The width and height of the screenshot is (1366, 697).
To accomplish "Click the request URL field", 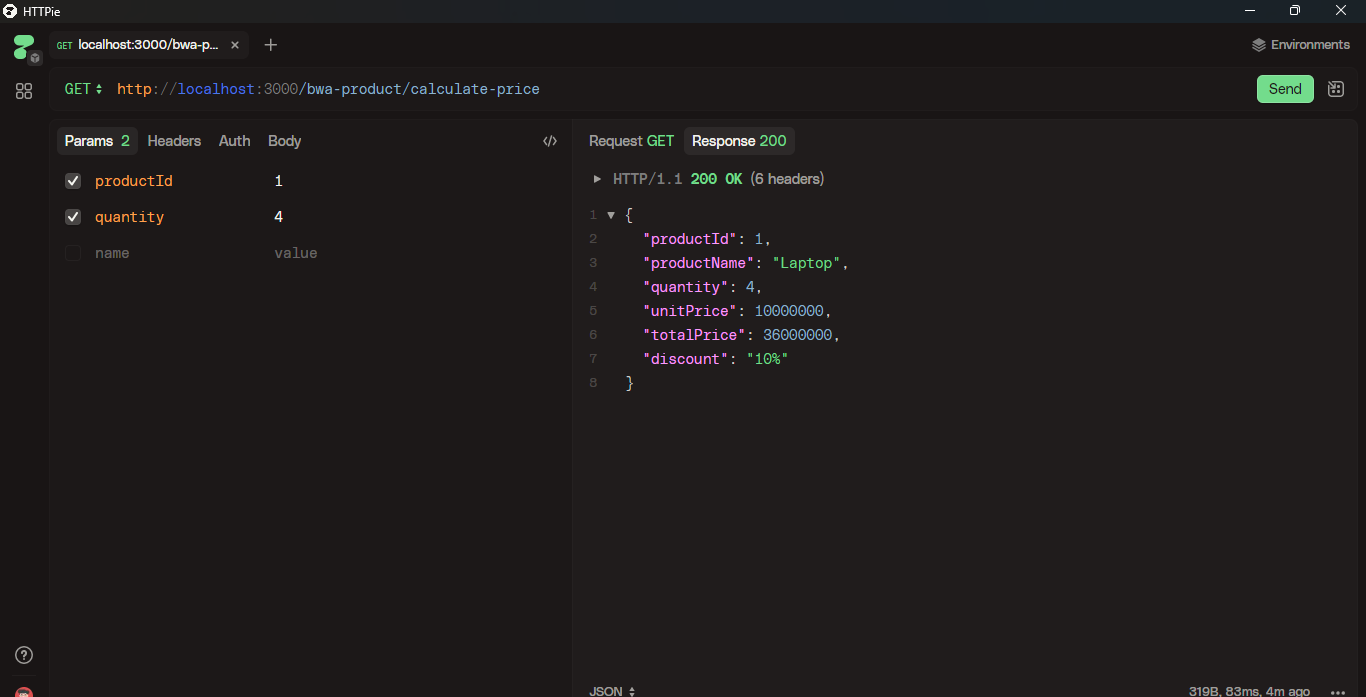I will tap(328, 88).
